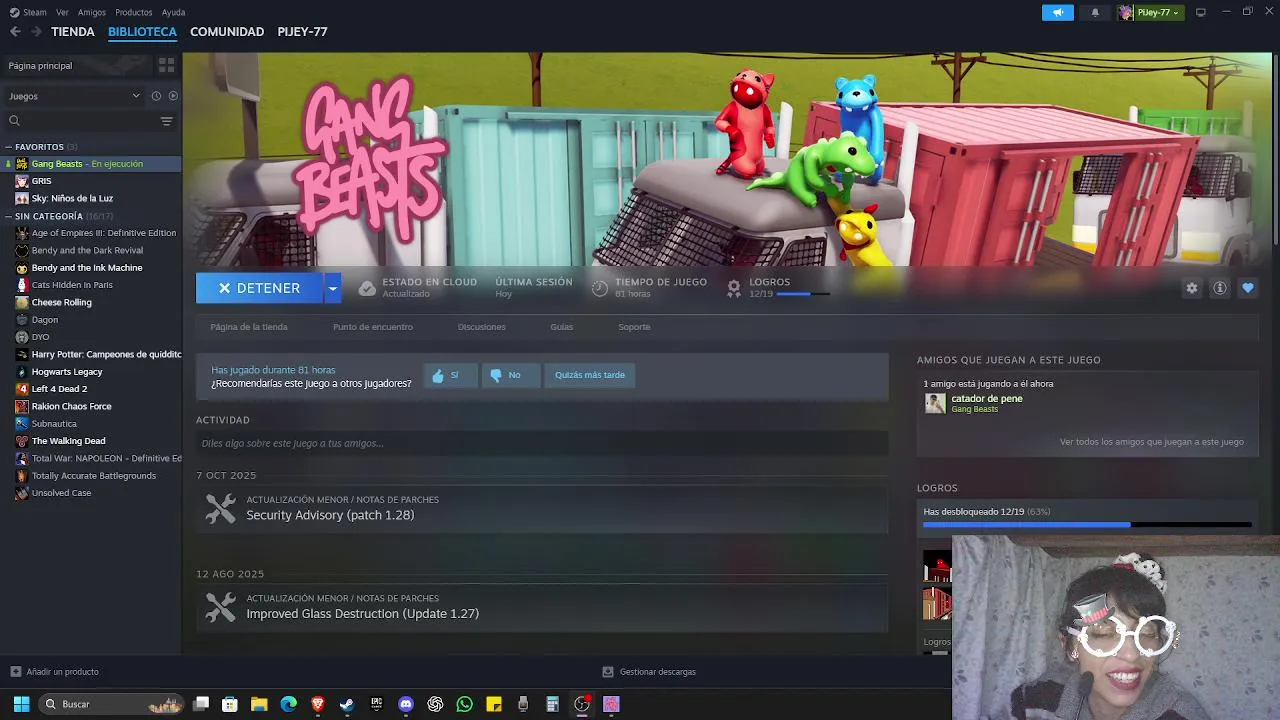Select GRIS in favorites
This screenshot has width=1280, height=720.
(x=41, y=181)
